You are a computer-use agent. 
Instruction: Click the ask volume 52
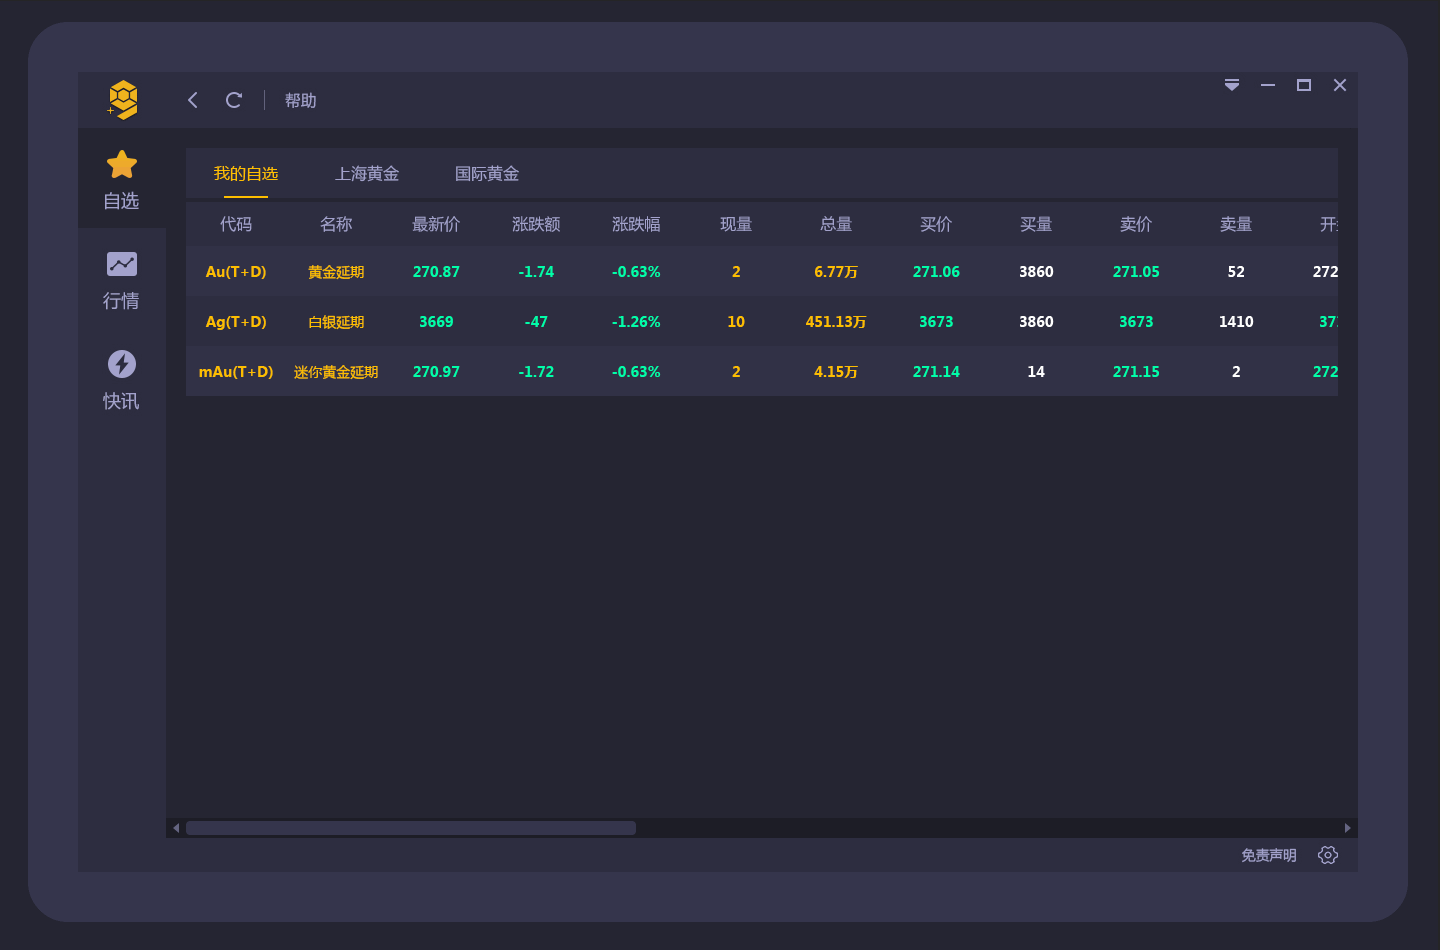click(1236, 272)
